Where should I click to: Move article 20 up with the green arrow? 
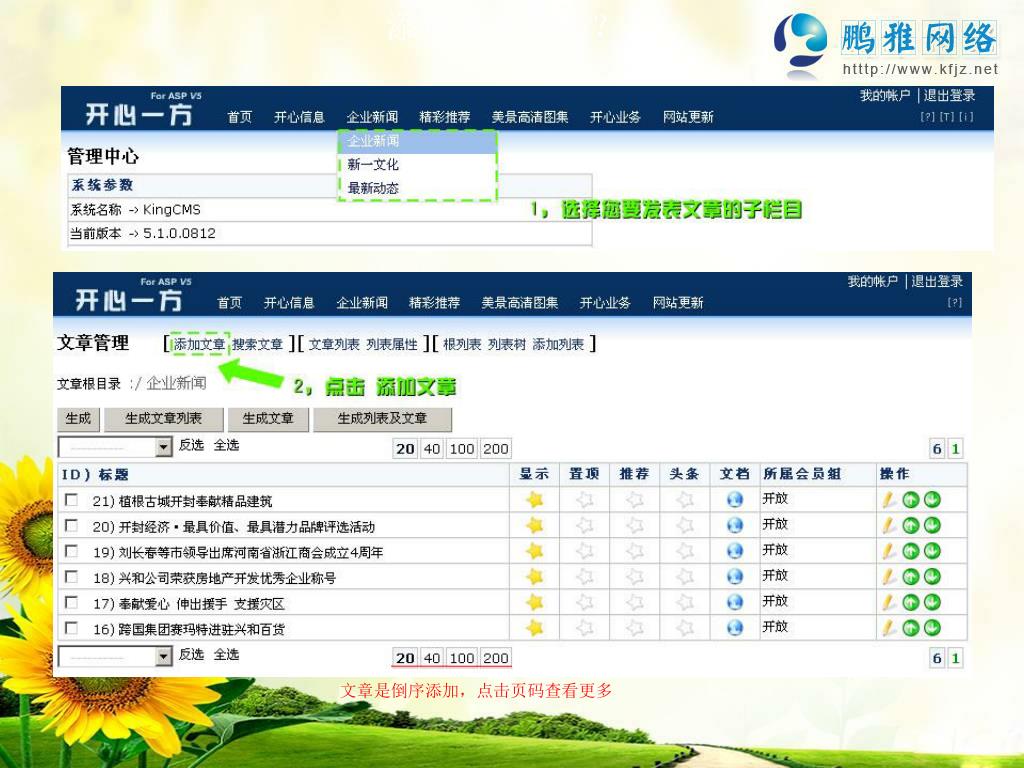click(x=910, y=525)
